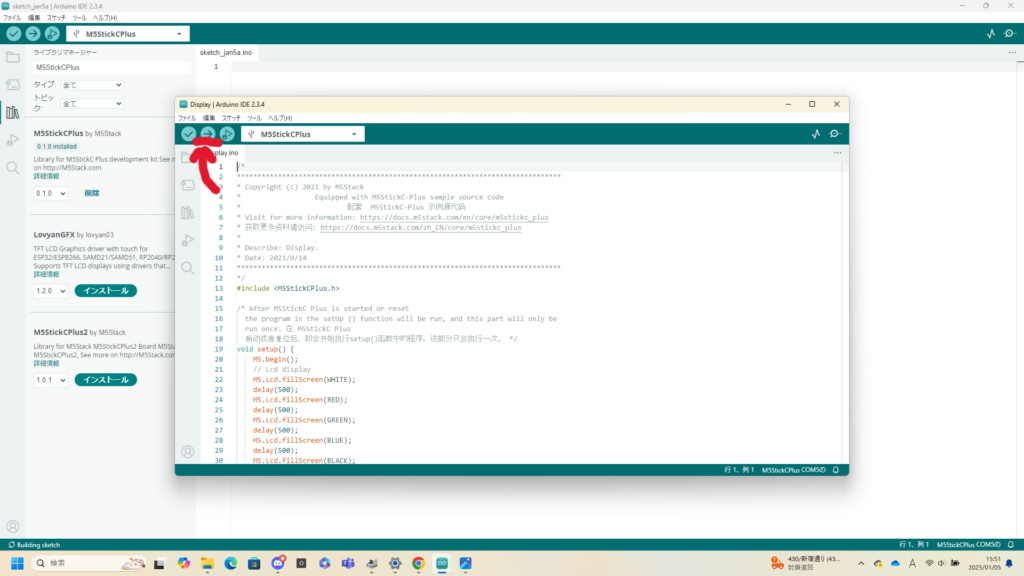The height and width of the screenshot is (576, 1024).
Task: Click Upload arrow button in Display window
Action: coord(208,134)
